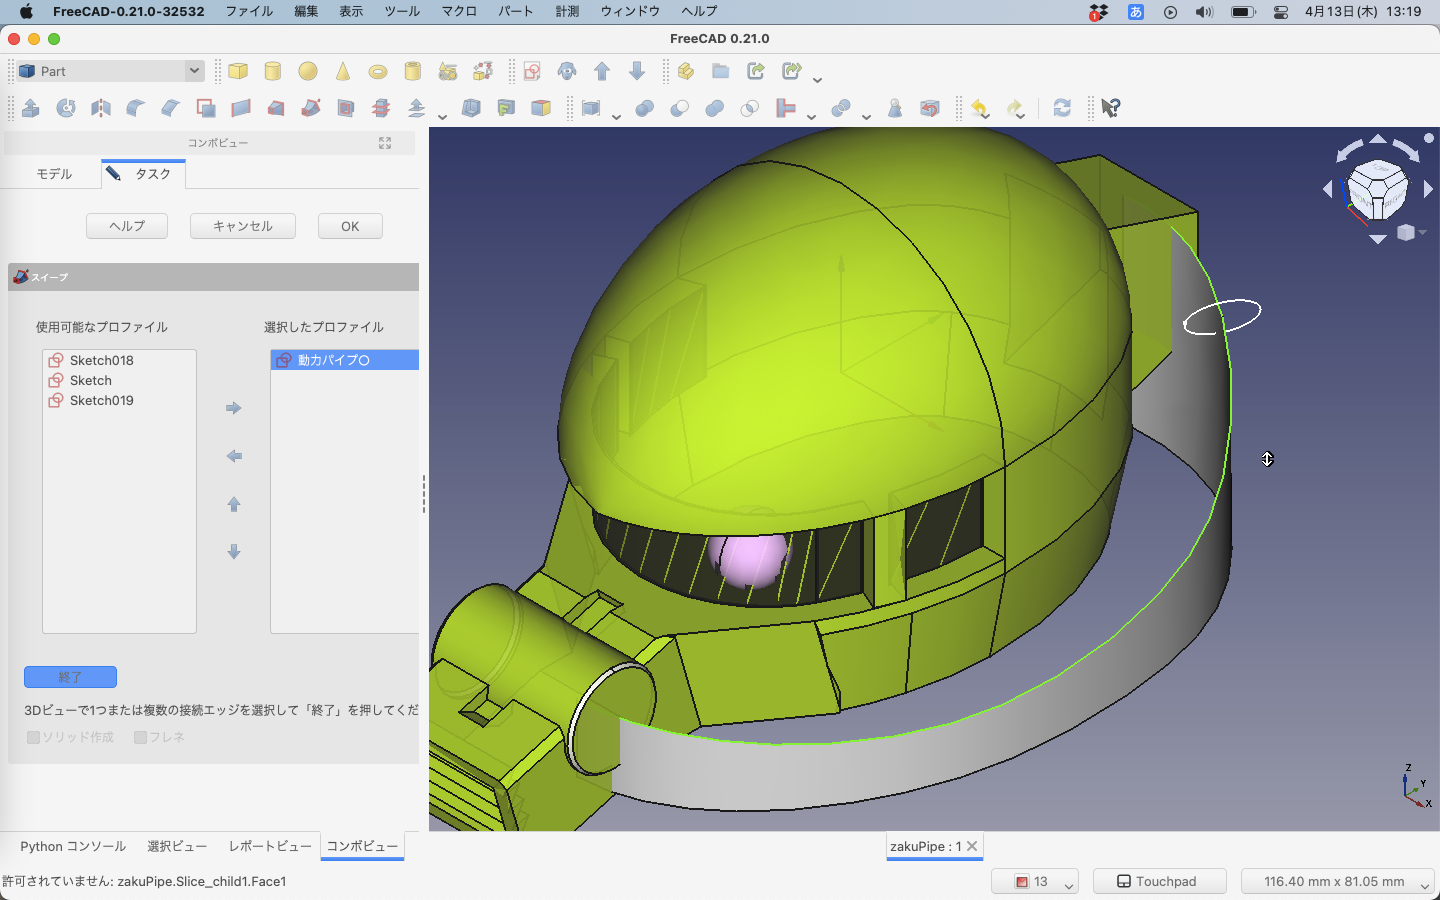Create a Cone primitive
This screenshot has width=1440, height=900.
(x=343, y=71)
